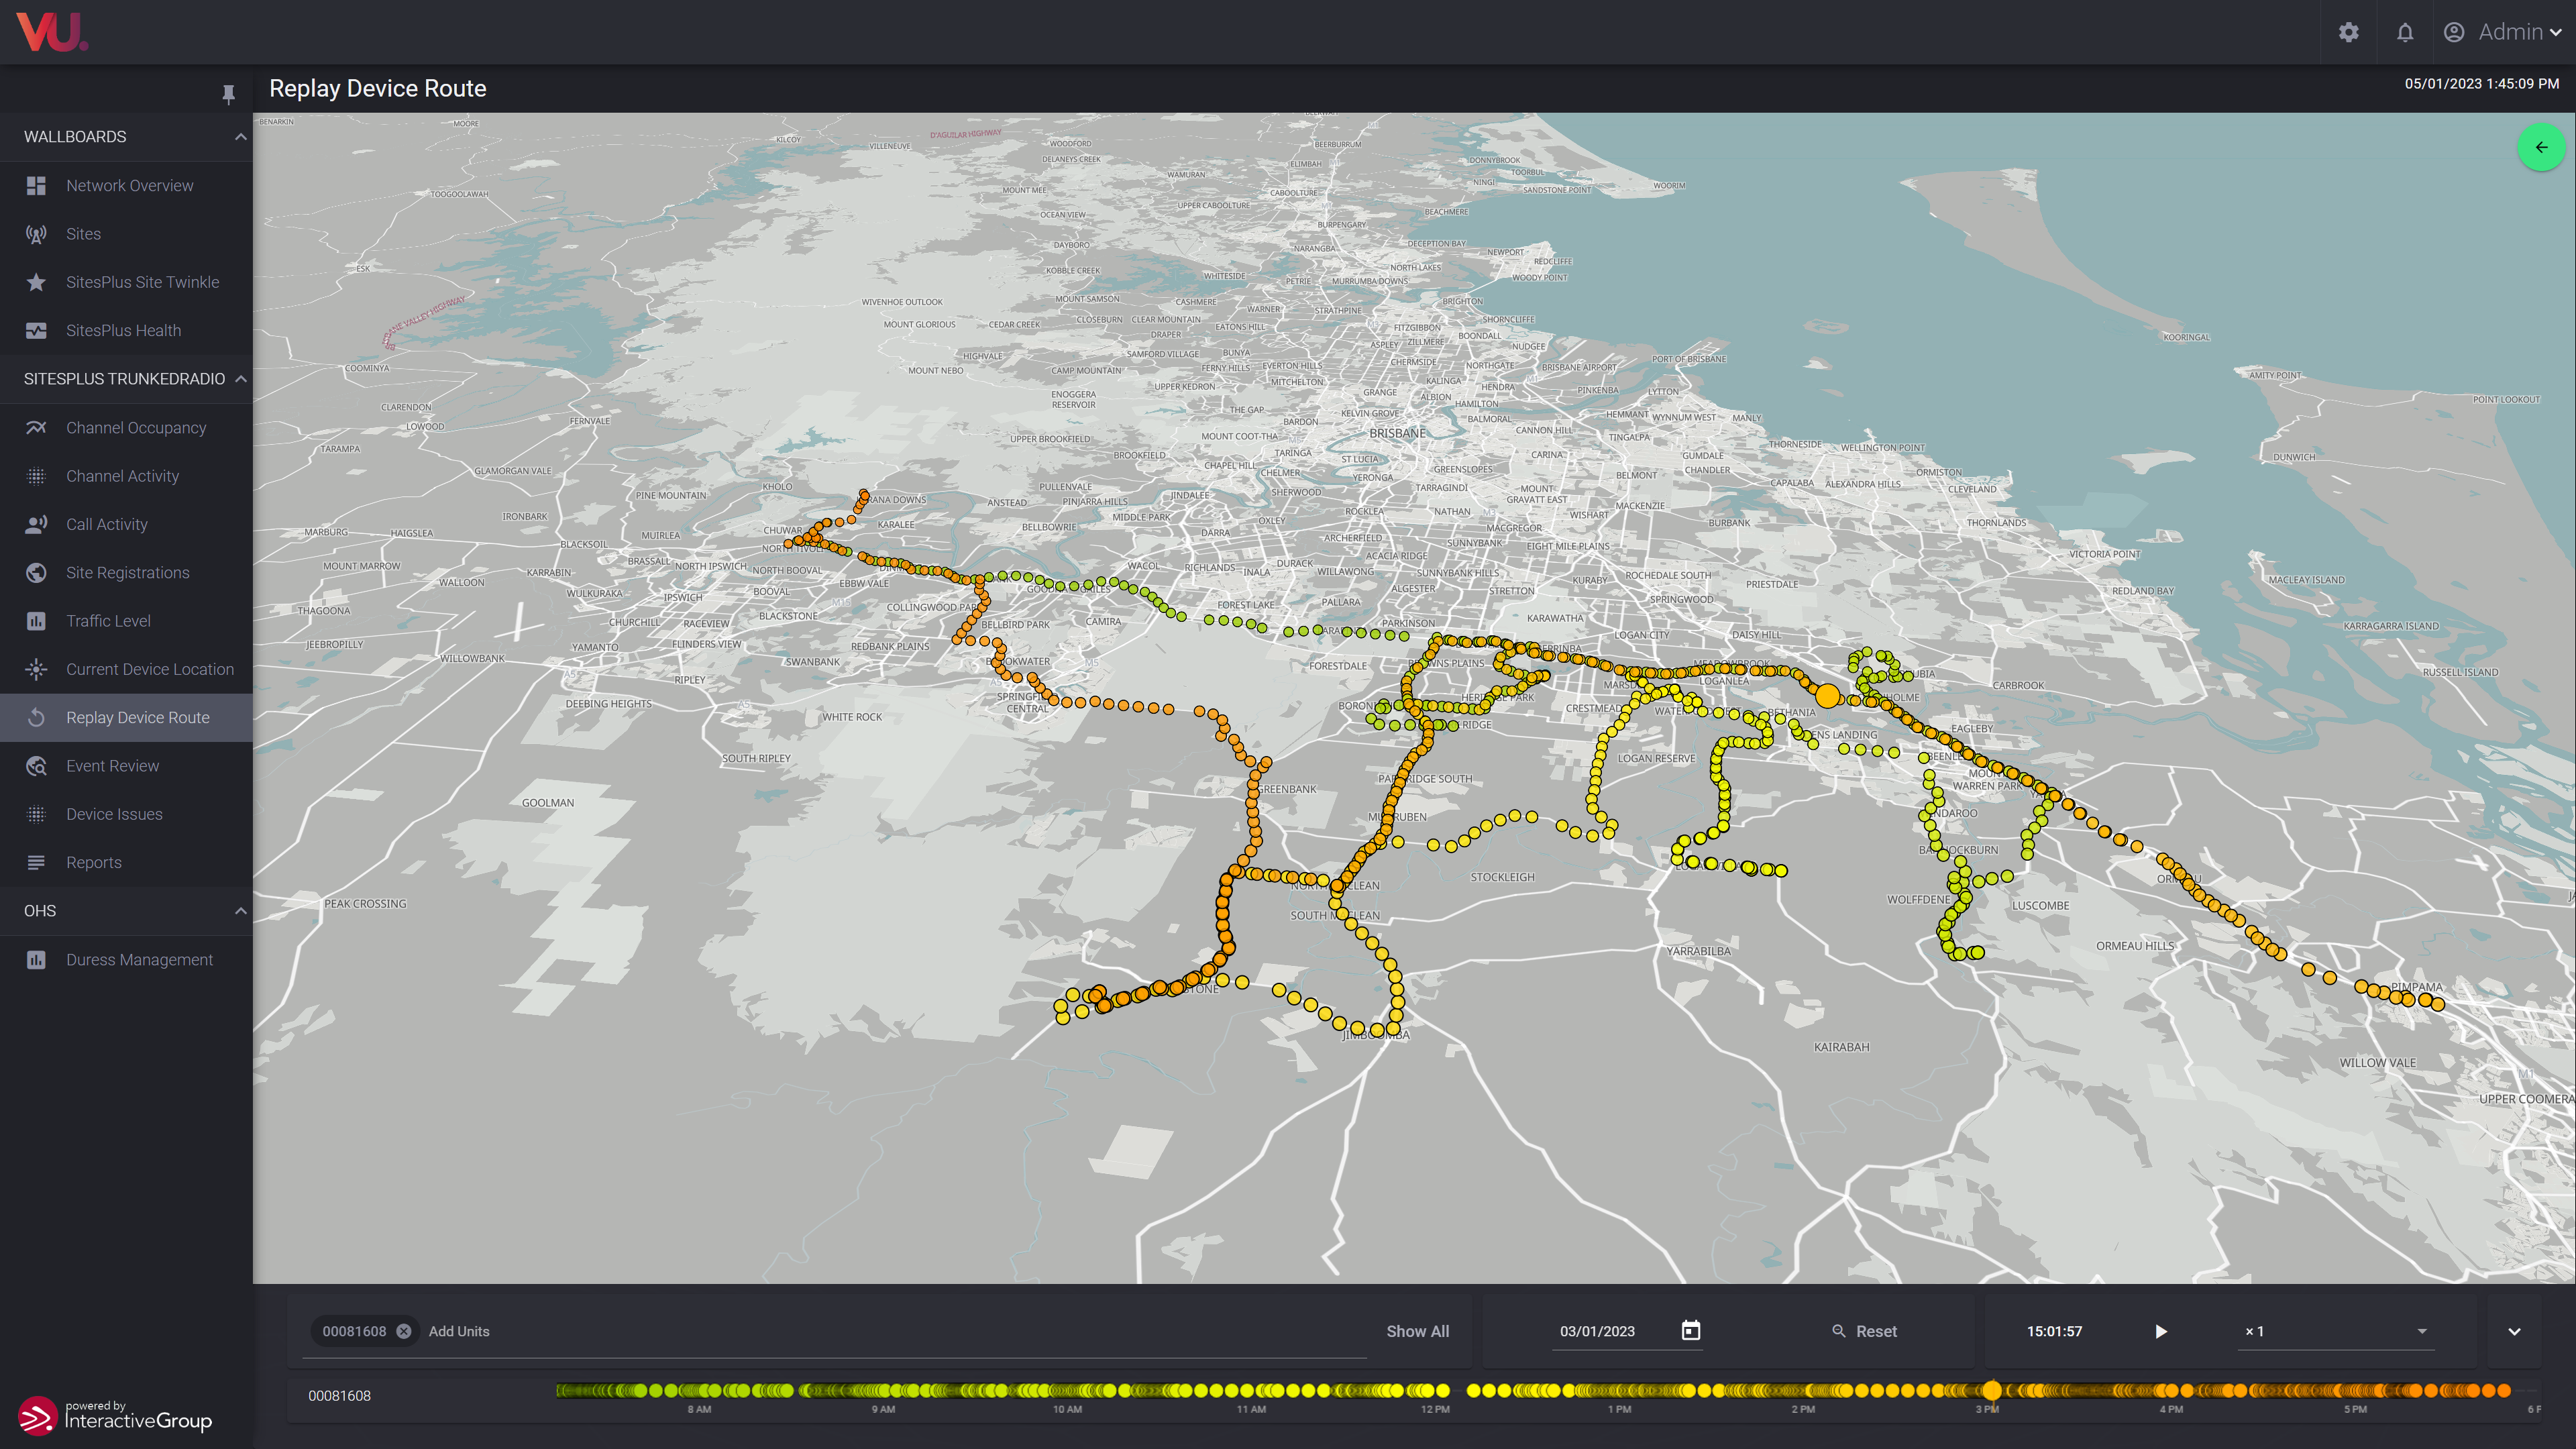
Task: Click the Interactive Group logo
Action: (115, 1415)
